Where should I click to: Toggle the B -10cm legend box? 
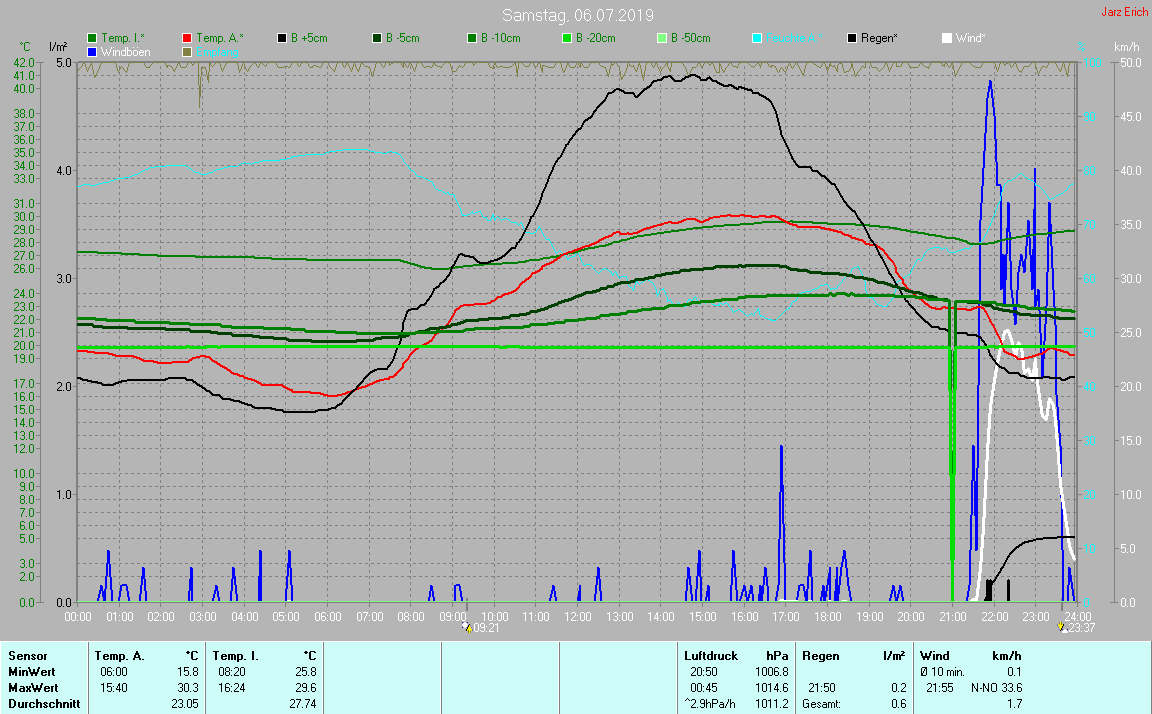click(x=472, y=38)
